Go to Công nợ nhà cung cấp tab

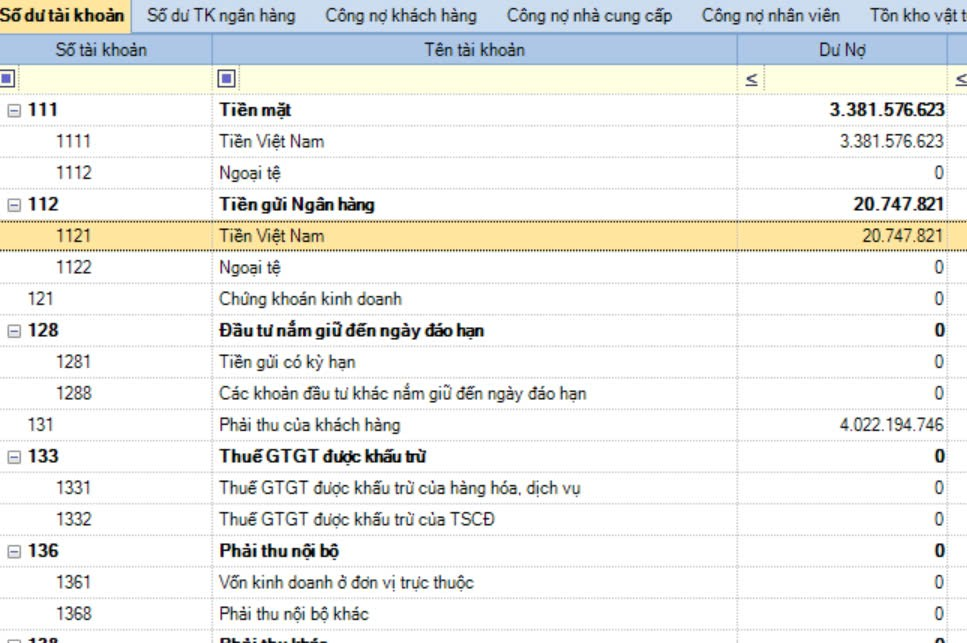coord(589,16)
